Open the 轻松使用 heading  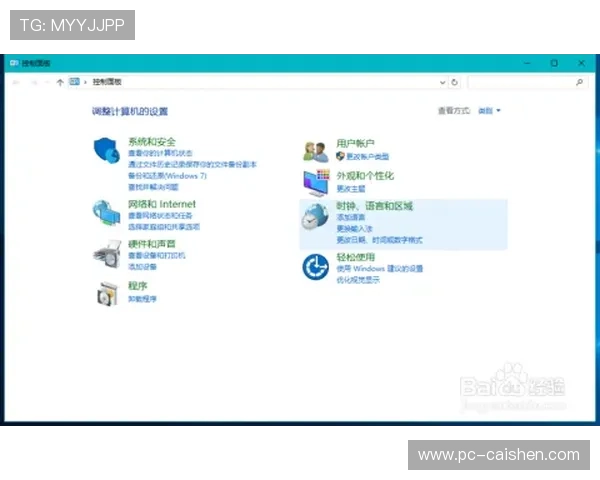[x=355, y=257]
